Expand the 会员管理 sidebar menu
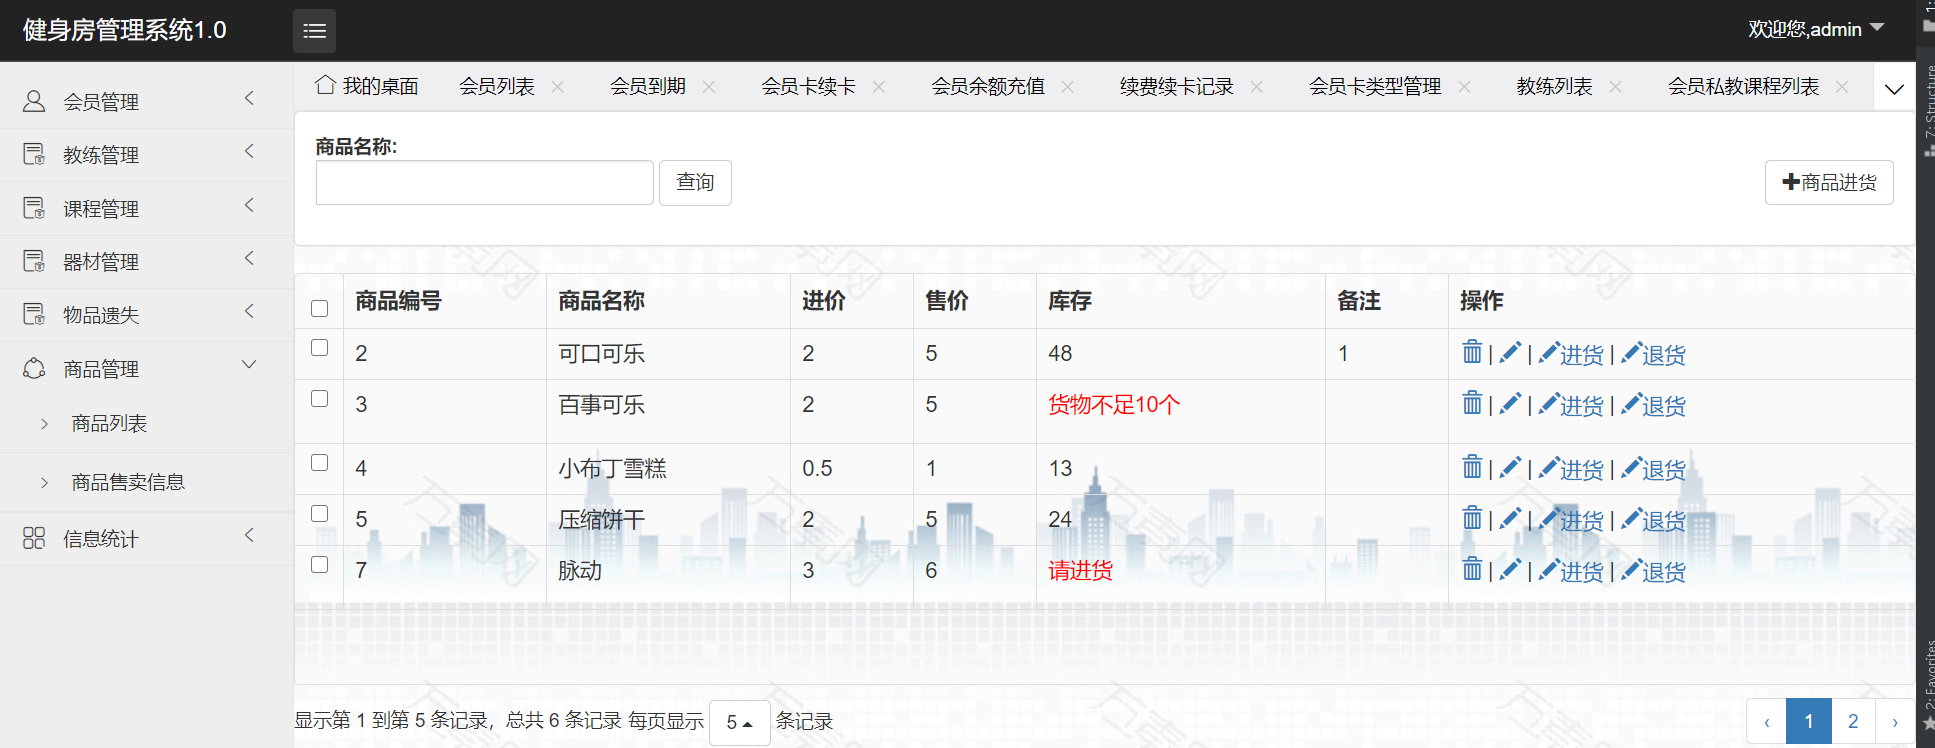Viewport: 1935px width, 748px height. coord(140,101)
